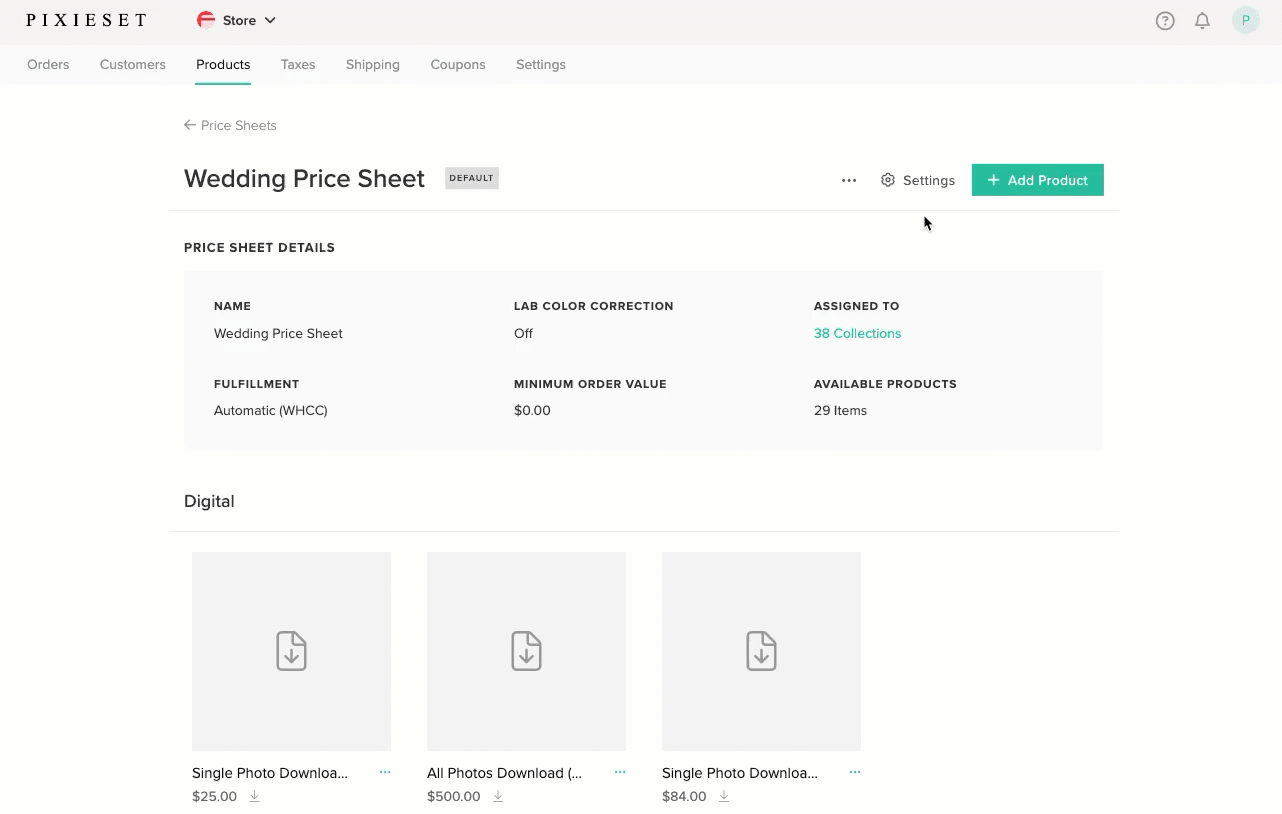Open the All Photos Download thumbnail

tap(526, 651)
